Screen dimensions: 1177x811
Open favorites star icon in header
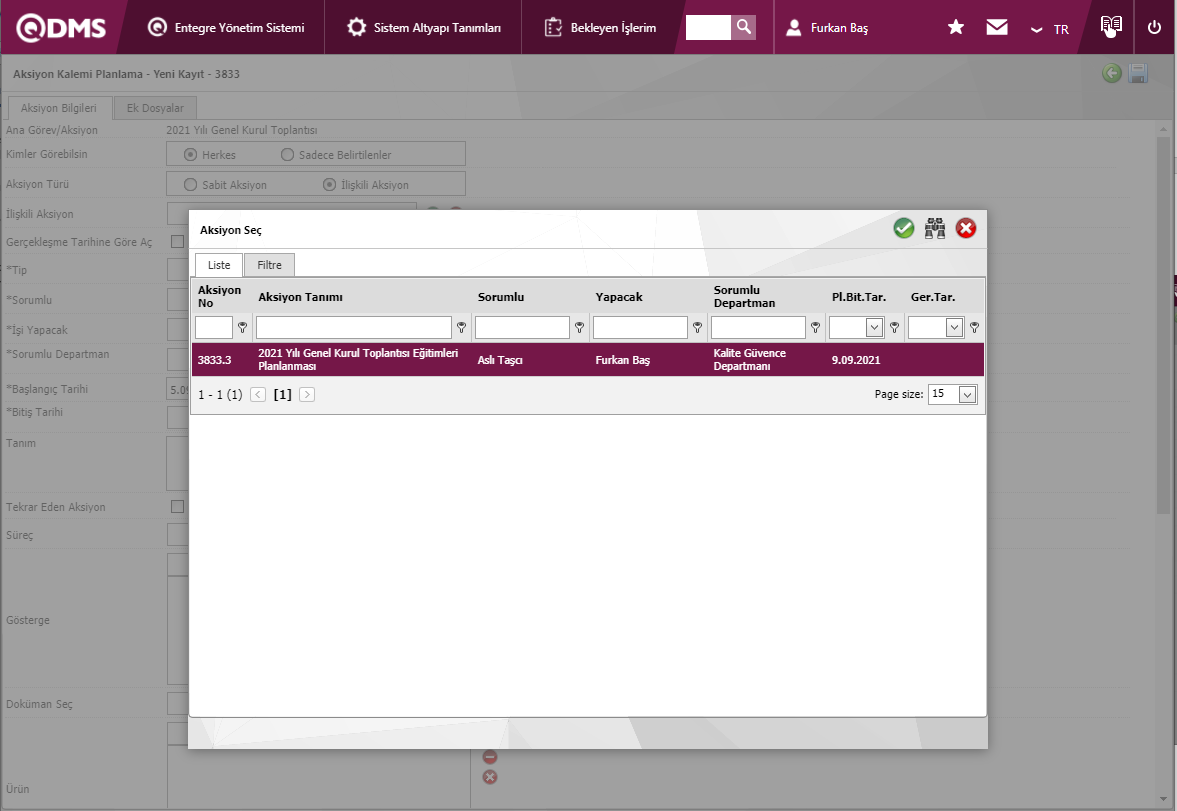point(956,28)
